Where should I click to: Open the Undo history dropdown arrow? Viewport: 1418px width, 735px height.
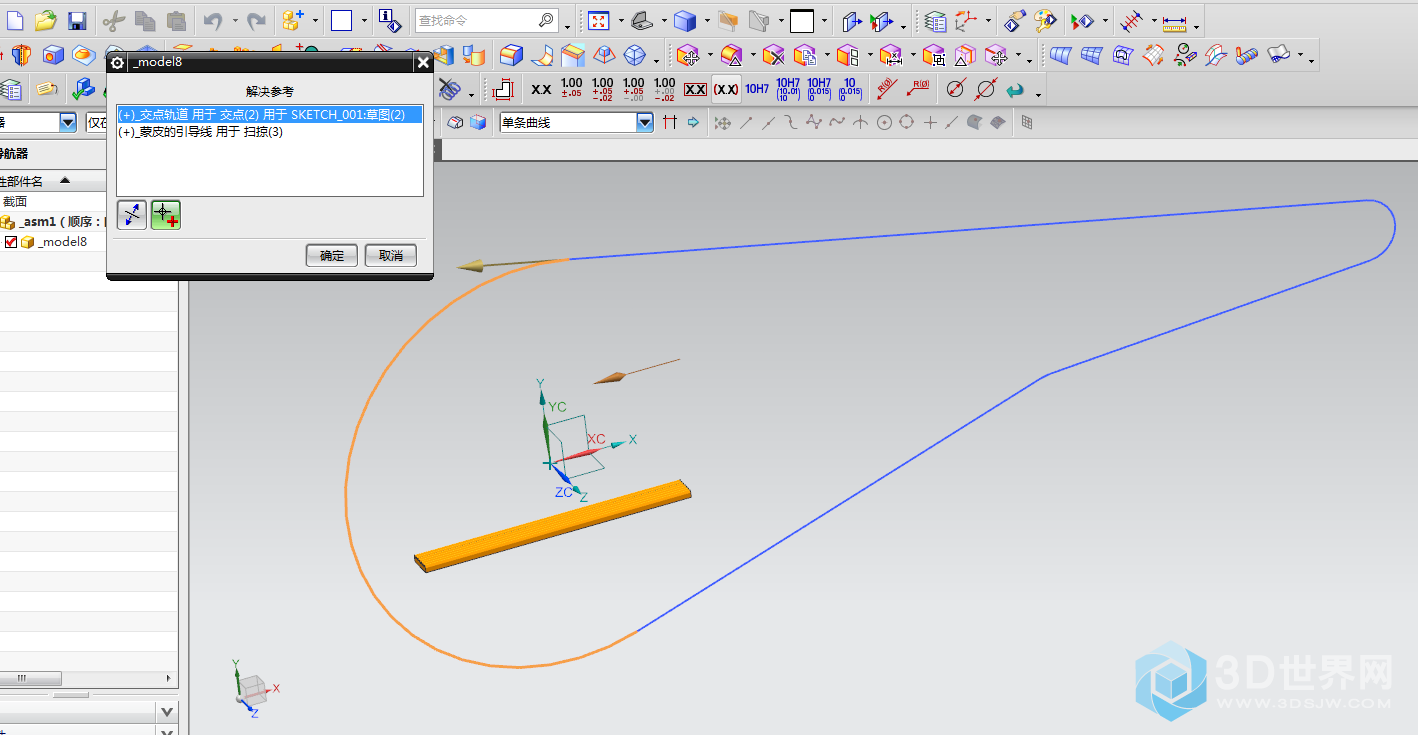(234, 20)
